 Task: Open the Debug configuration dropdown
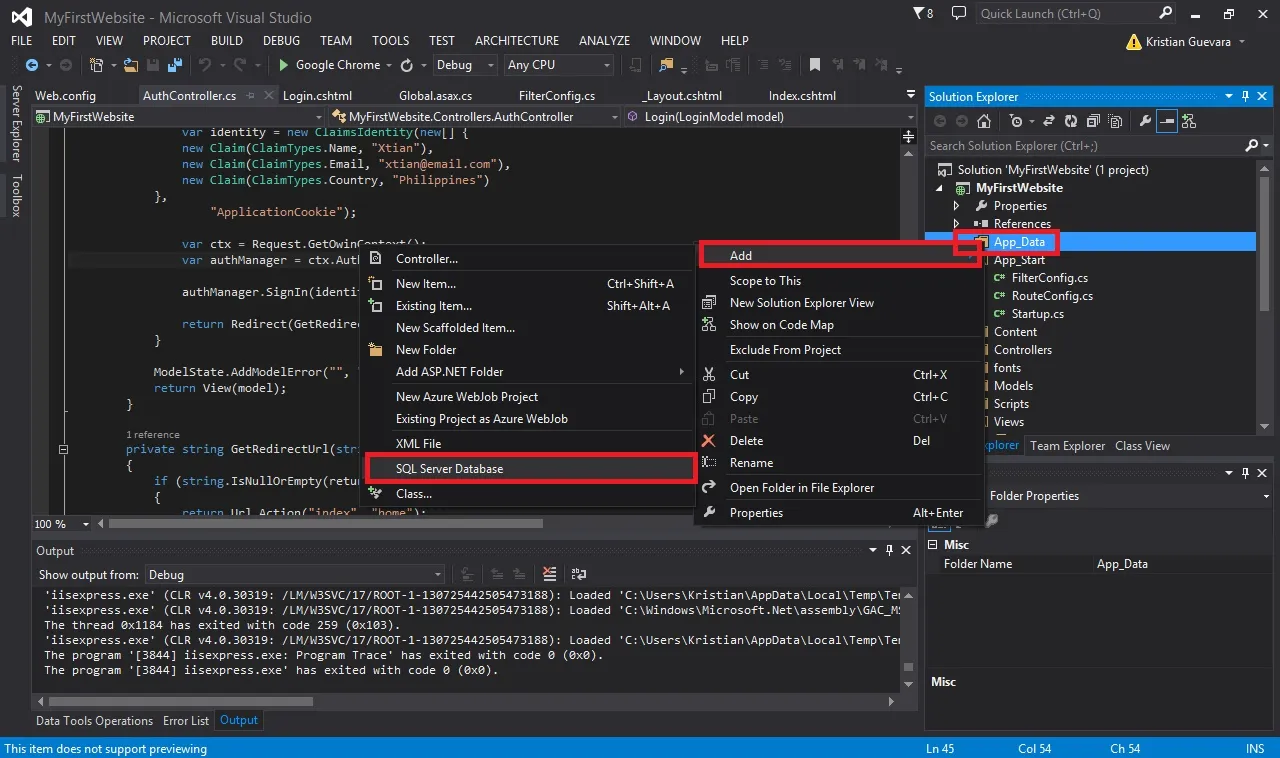click(465, 65)
